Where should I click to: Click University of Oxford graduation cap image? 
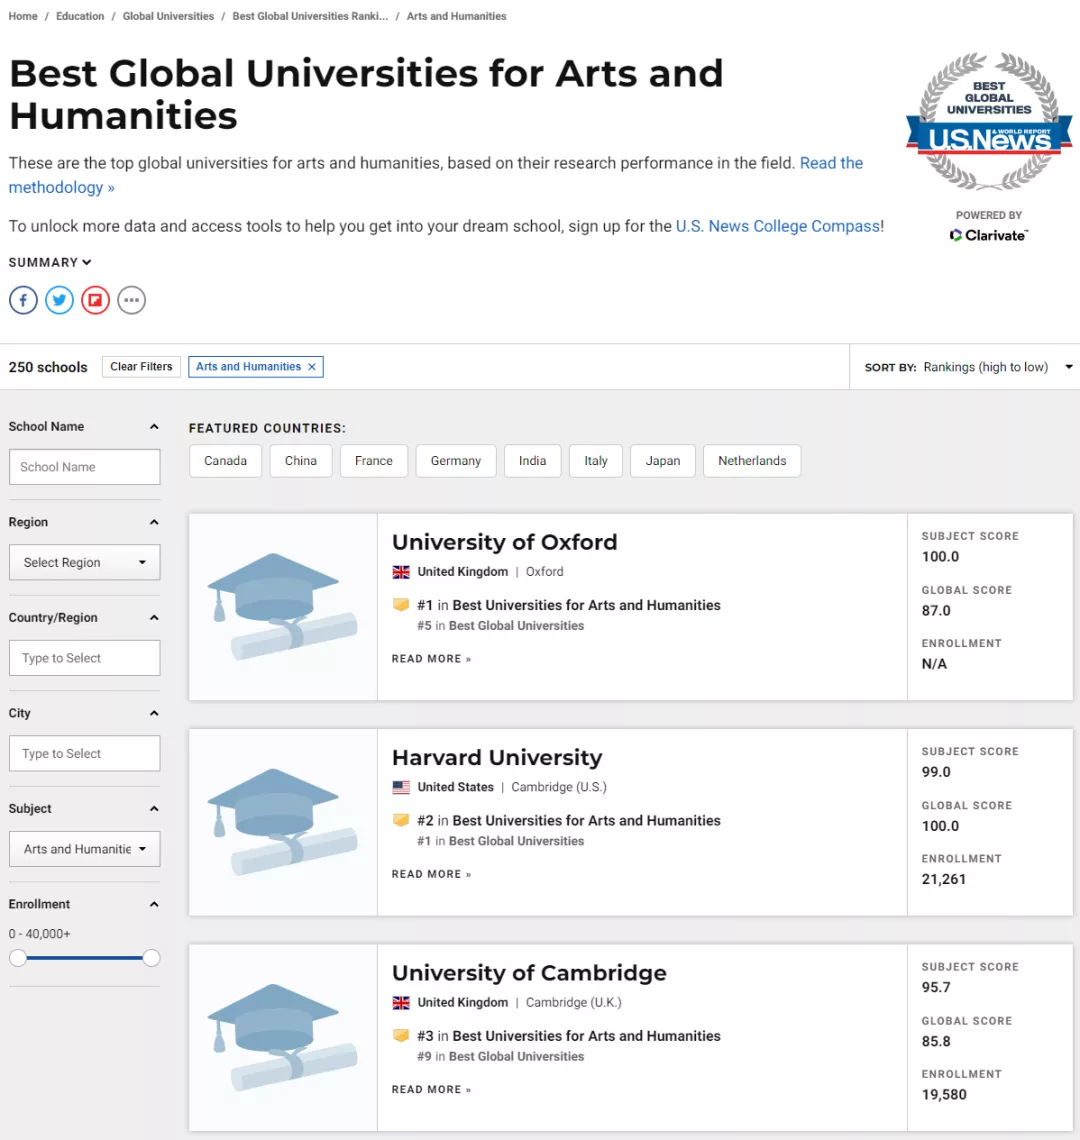coord(283,607)
